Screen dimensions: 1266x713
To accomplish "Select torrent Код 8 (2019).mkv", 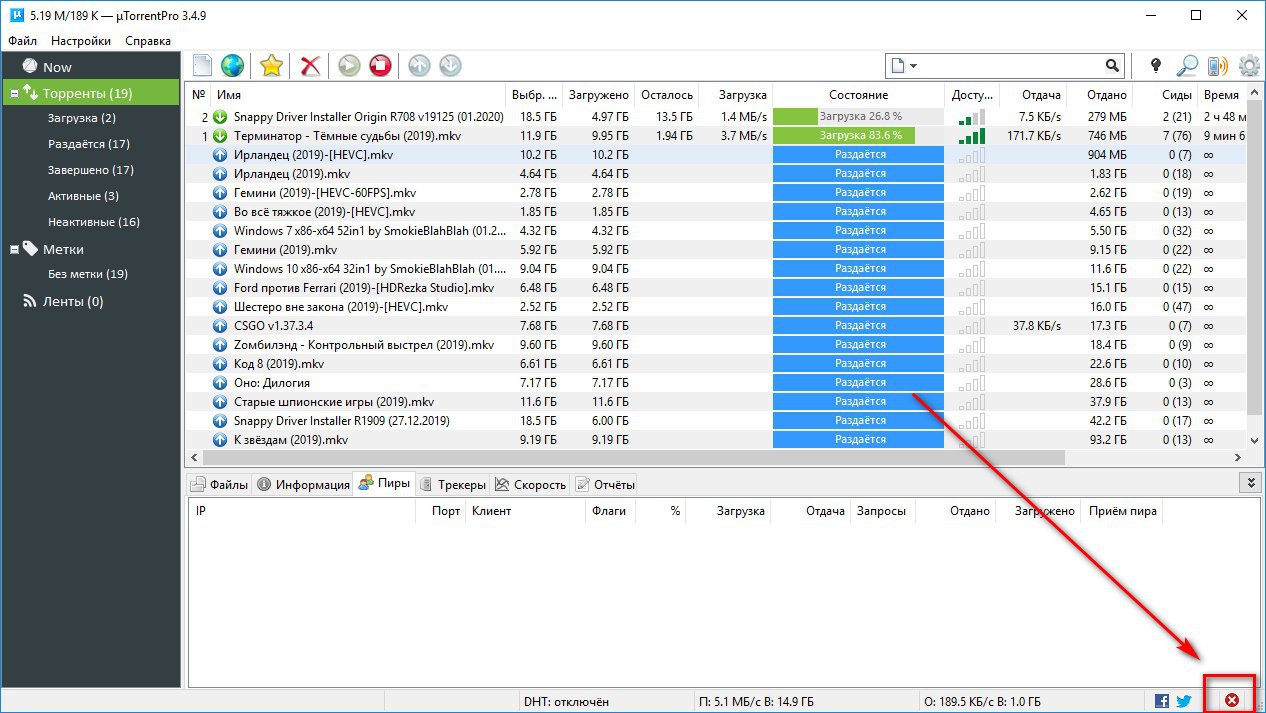I will pyautogui.click(x=279, y=363).
